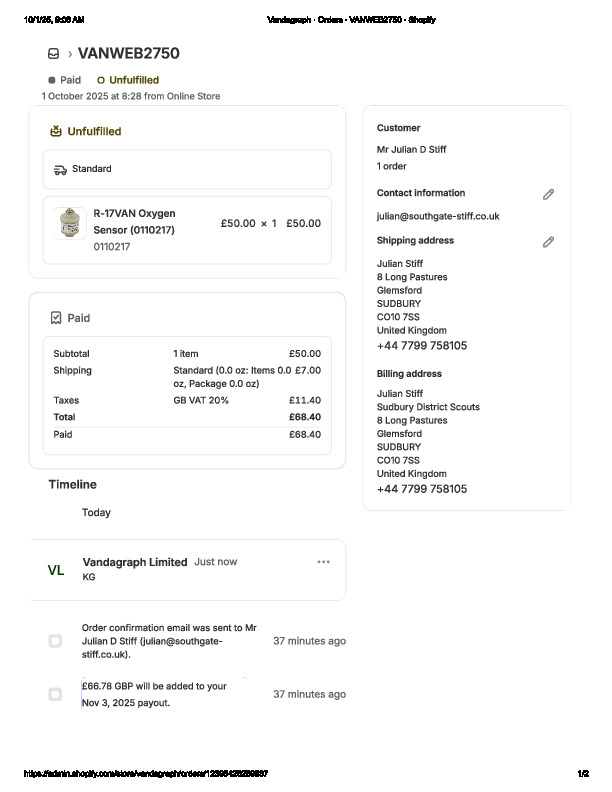612x792 pixels.
Task: Click the VL avatar in timeline
Action: (56, 570)
